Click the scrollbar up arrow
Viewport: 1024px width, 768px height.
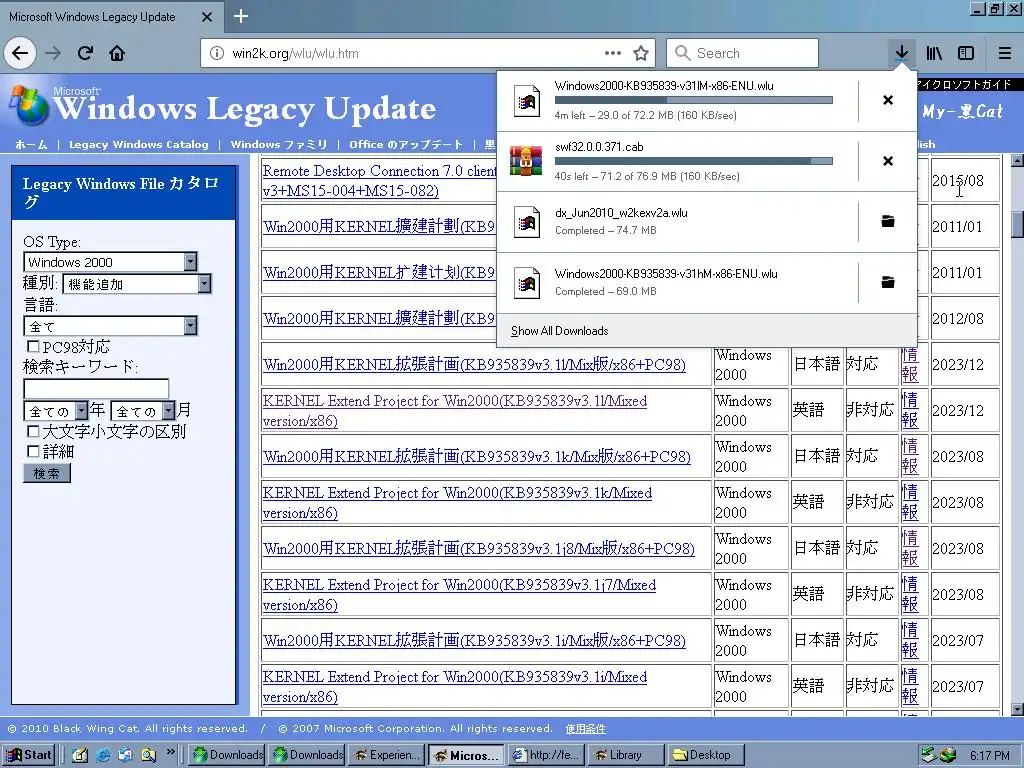(1017, 161)
